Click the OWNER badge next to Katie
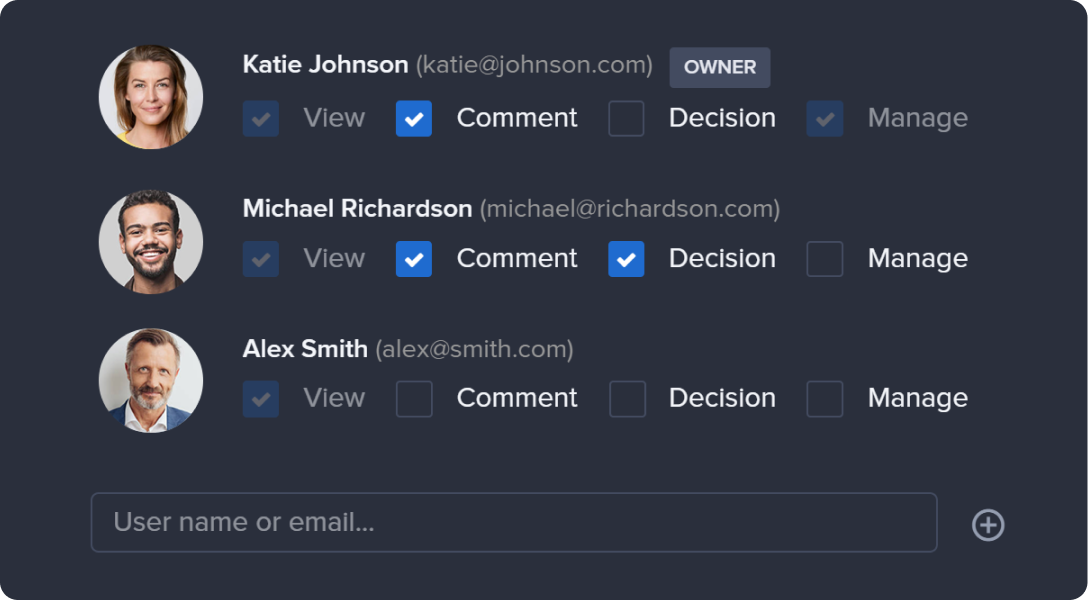1088x600 pixels. [720, 67]
